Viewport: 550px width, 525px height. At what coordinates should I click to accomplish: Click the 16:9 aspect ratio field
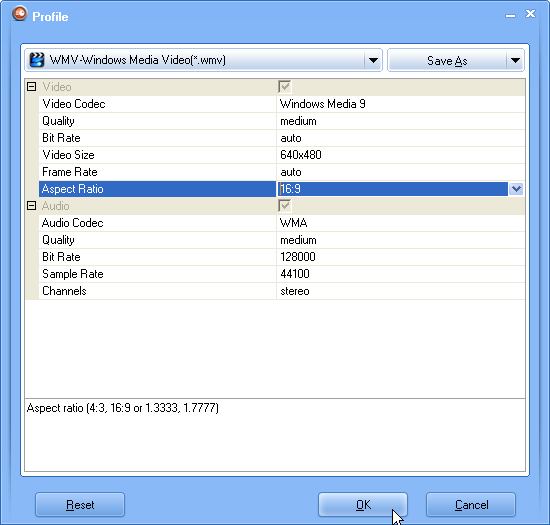[393, 189]
